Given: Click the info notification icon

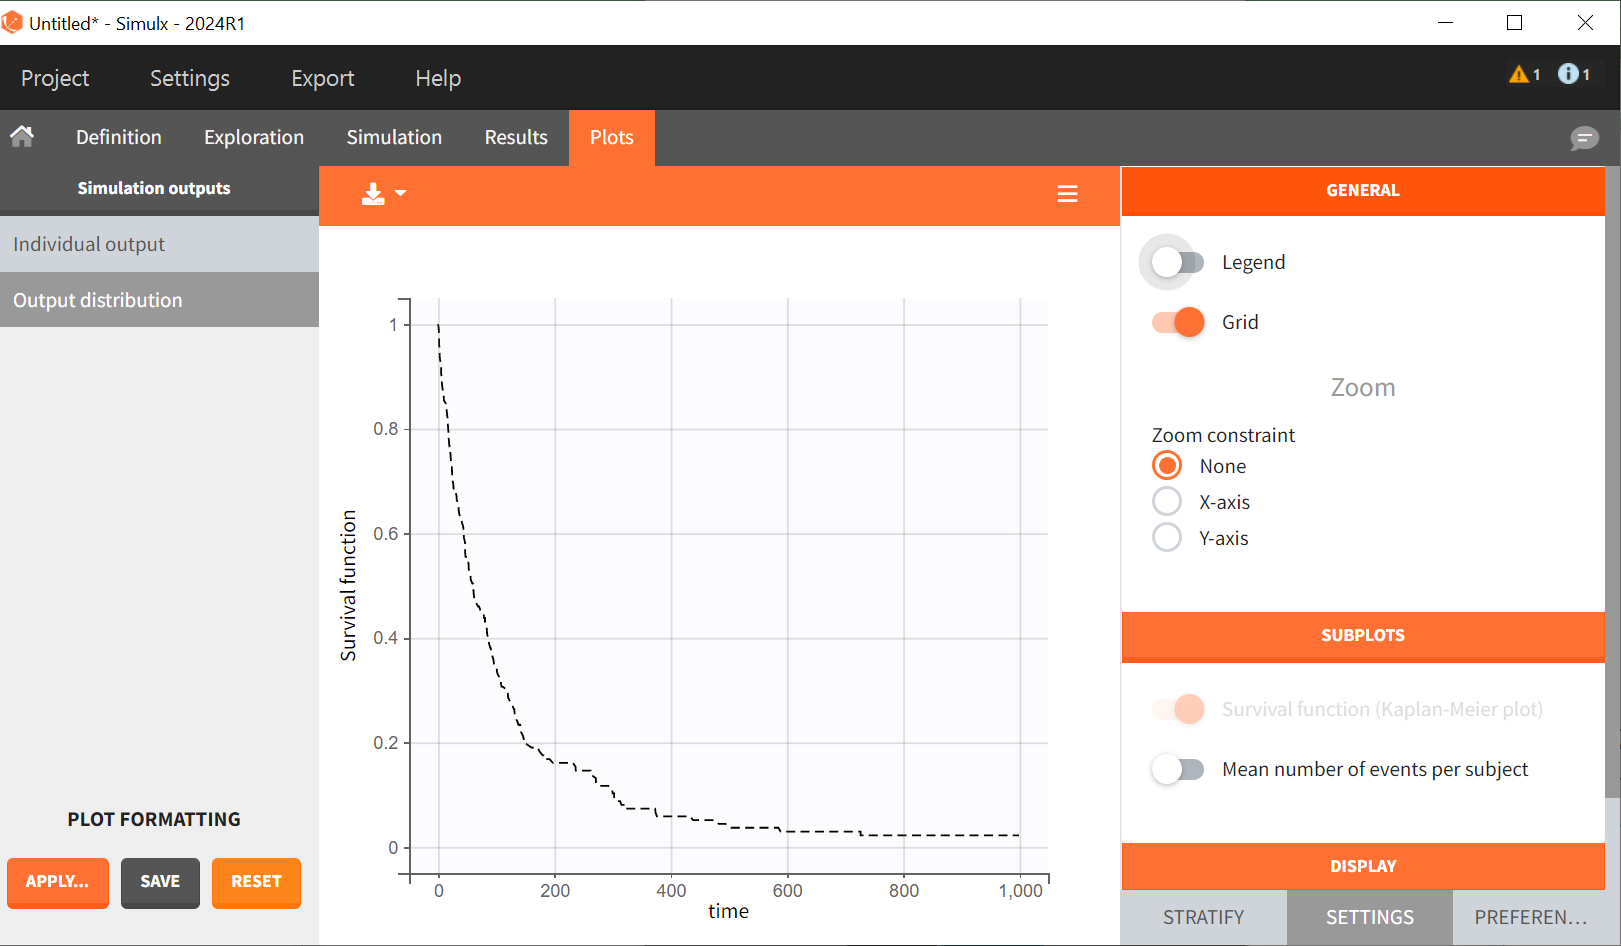Looking at the screenshot, I should click(x=1568, y=74).
